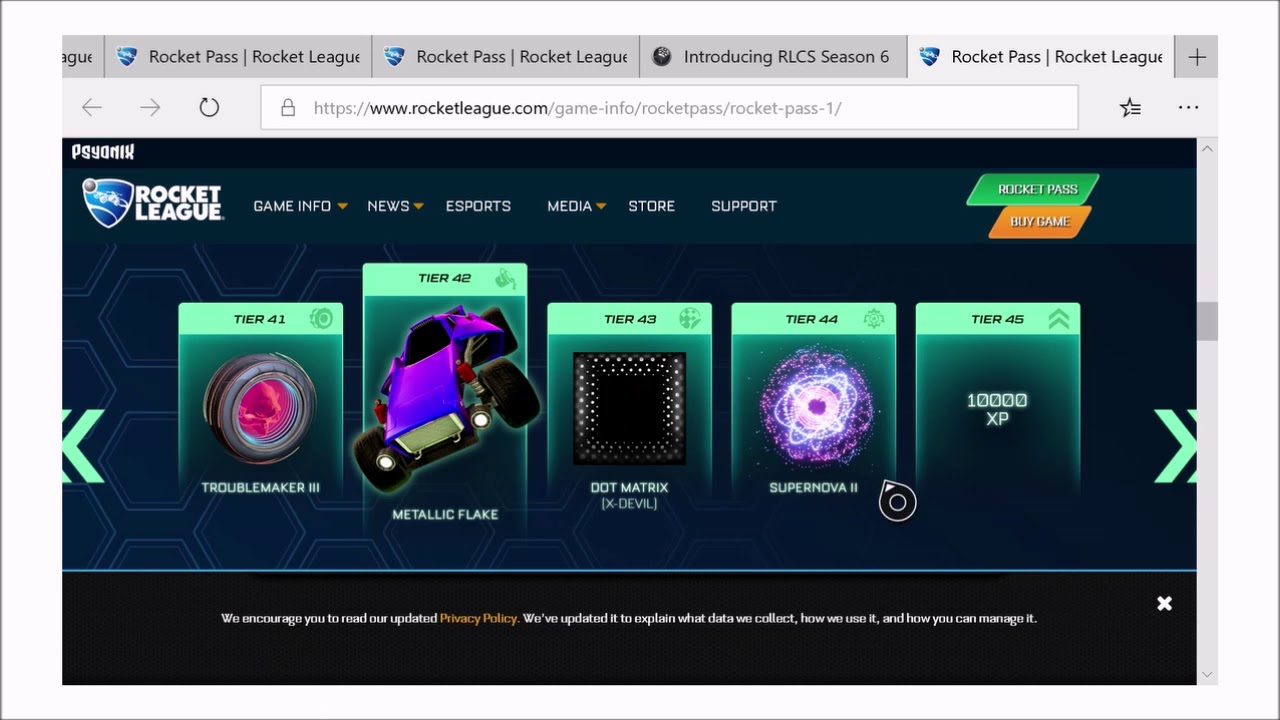Open the Store menu item
The width and height of the screenshot is (1280, 720).
[651, 206]
